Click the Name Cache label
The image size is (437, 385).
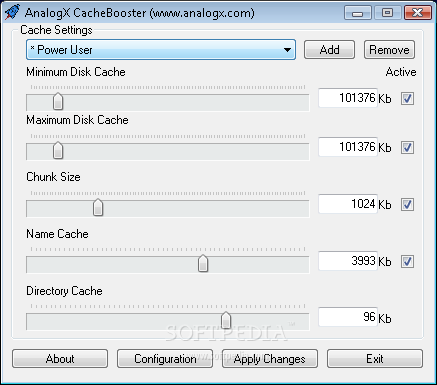coord(57,234)
